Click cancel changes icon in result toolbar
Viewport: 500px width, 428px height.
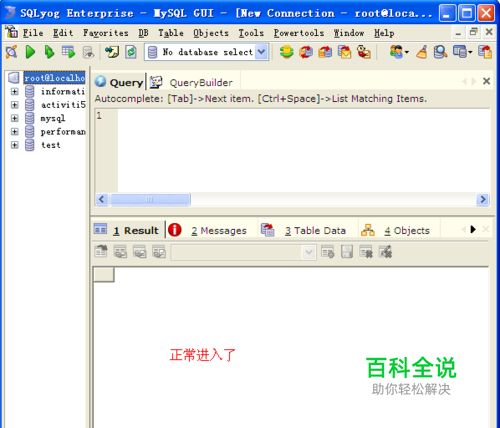(x=386, y=252)
